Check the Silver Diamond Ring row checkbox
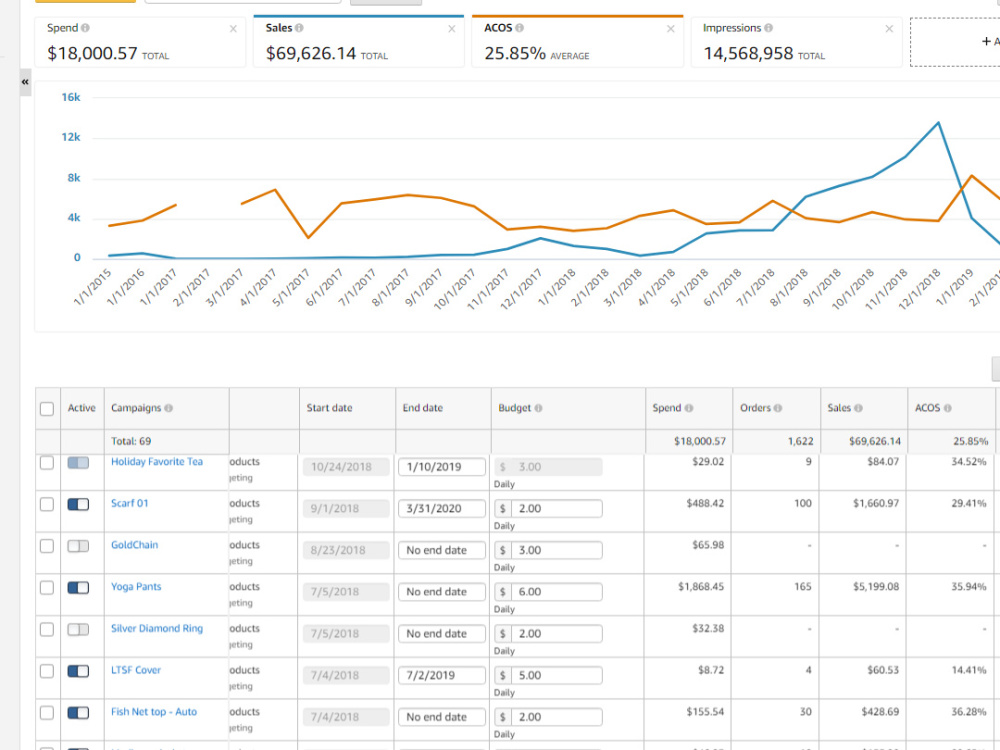The image size is (1000, 750). point(47,629)
